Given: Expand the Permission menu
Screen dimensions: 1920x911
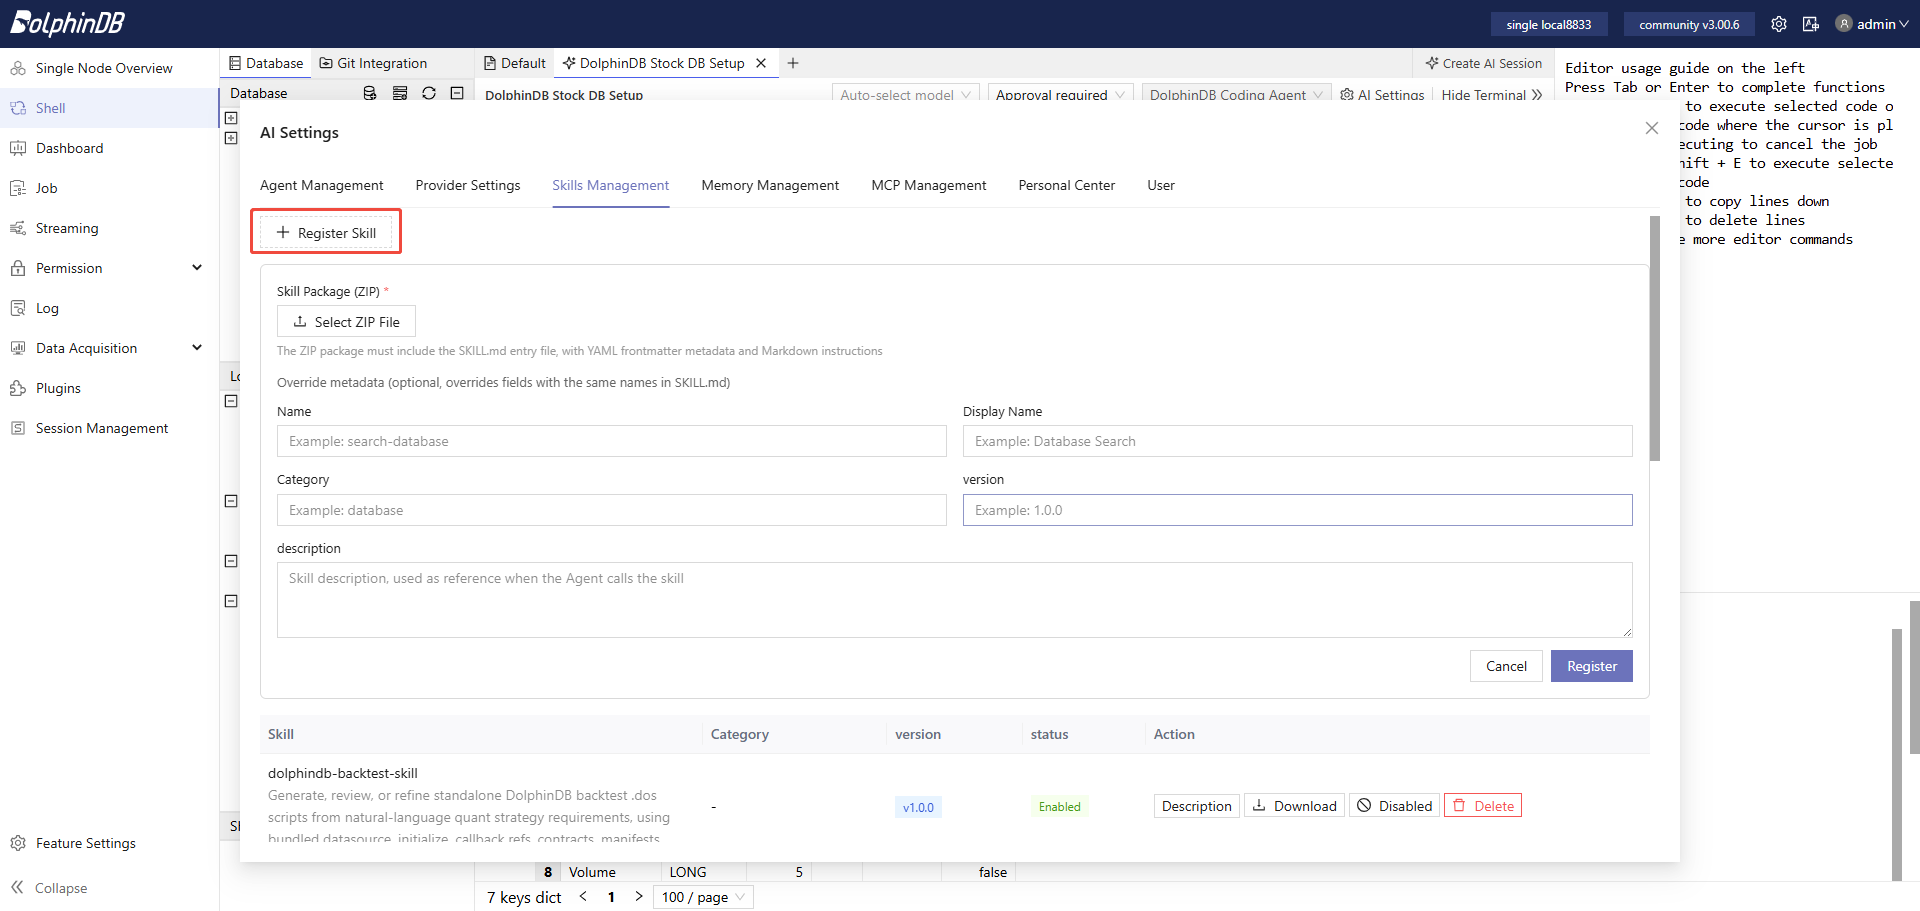Looking at the screenshot, I should pos(109,268).
